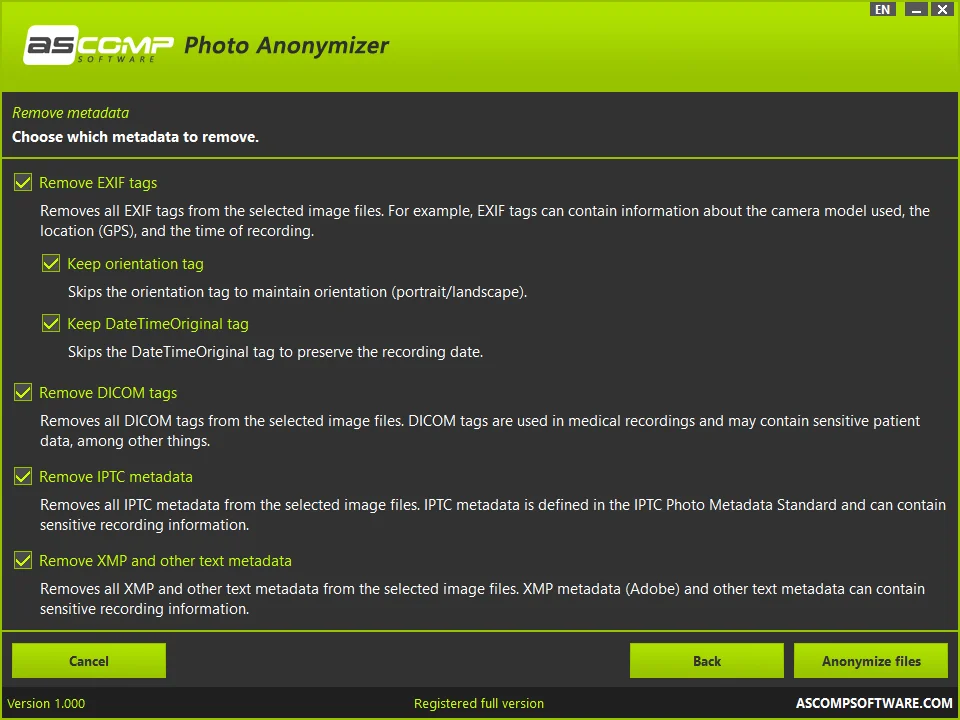Click the 'Removes all DICOM tags' description
The image size is (960, 720).
[x=480, y=430]
